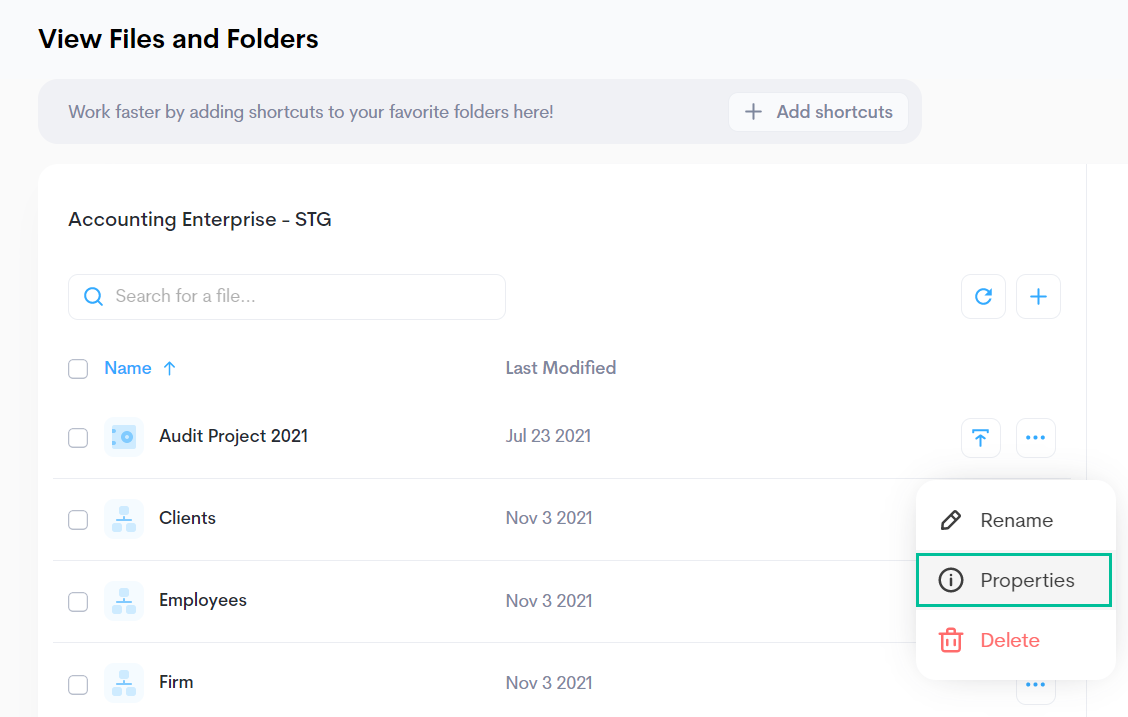Select Rename from the context menu
This screenshot has height=717, width=1128.
(x=1015, y=520)
